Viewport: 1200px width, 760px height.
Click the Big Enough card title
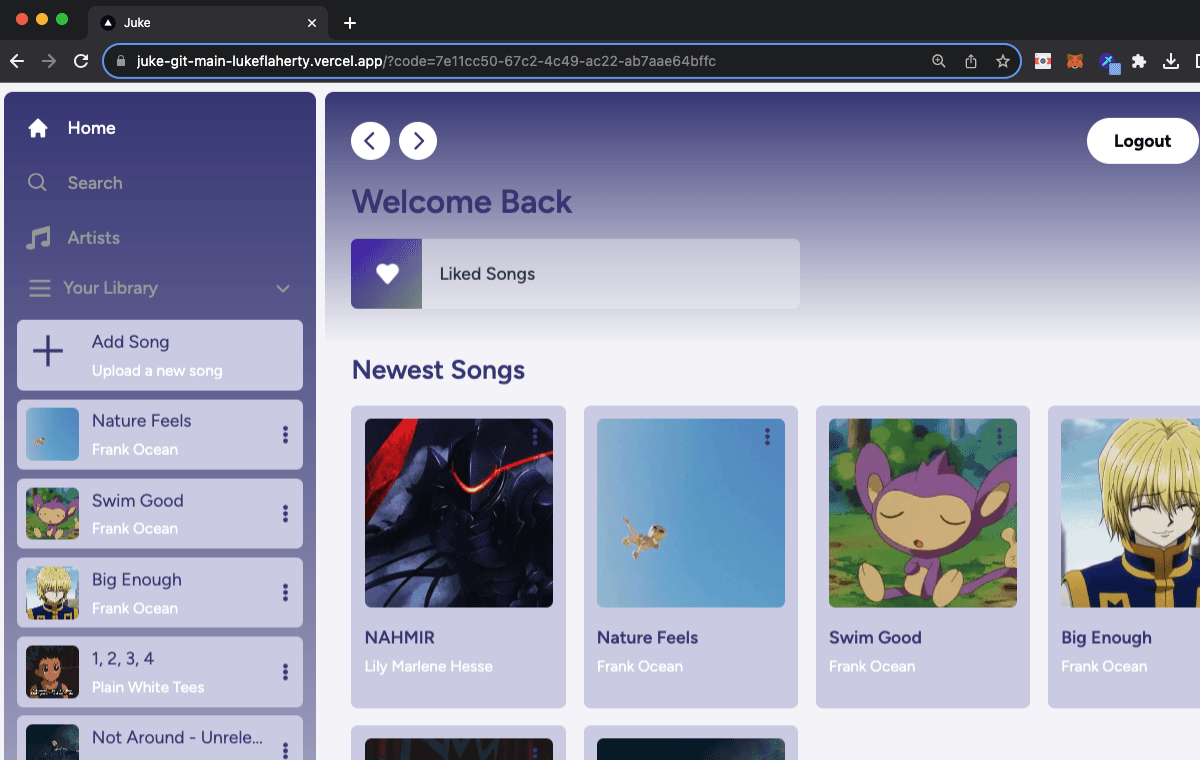1106,637
